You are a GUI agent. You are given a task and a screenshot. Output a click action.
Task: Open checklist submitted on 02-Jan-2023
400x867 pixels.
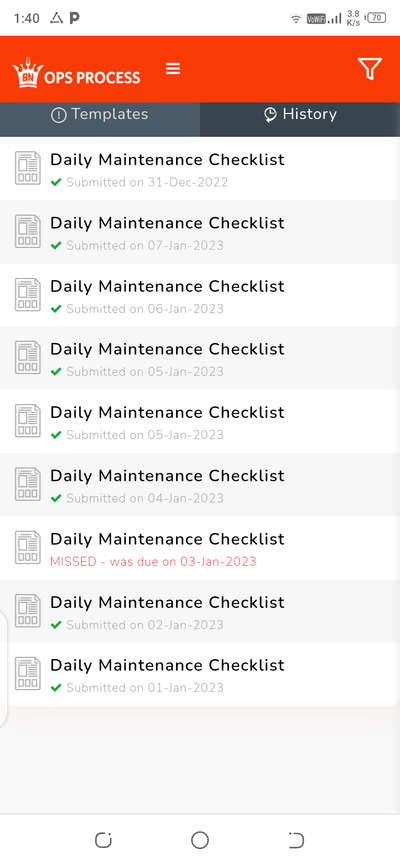[x=200, y=611]
